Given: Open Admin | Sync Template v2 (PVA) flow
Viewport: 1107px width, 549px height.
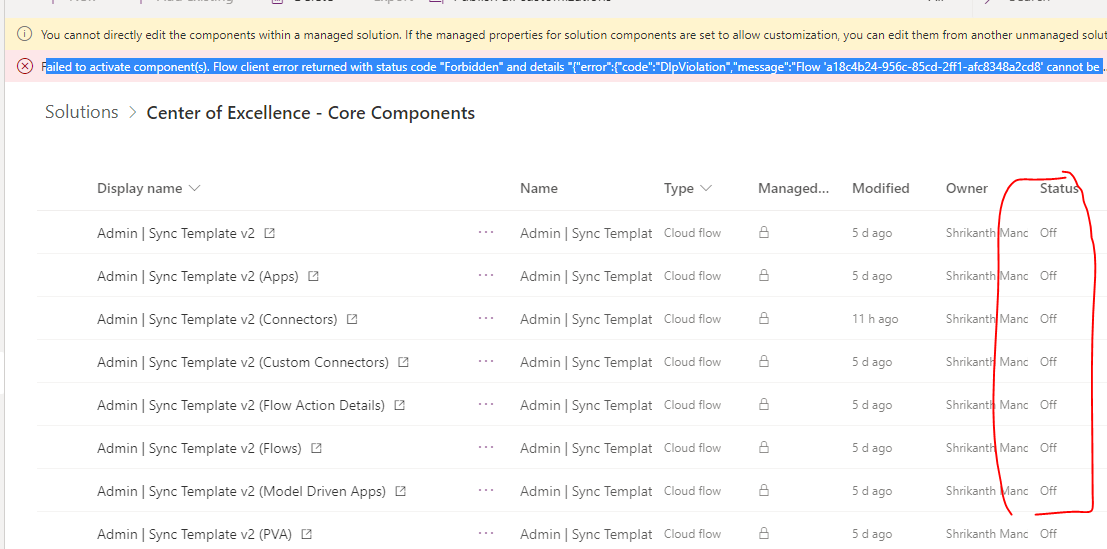Looking at the screenshot, I should click(x=195, y=534).
